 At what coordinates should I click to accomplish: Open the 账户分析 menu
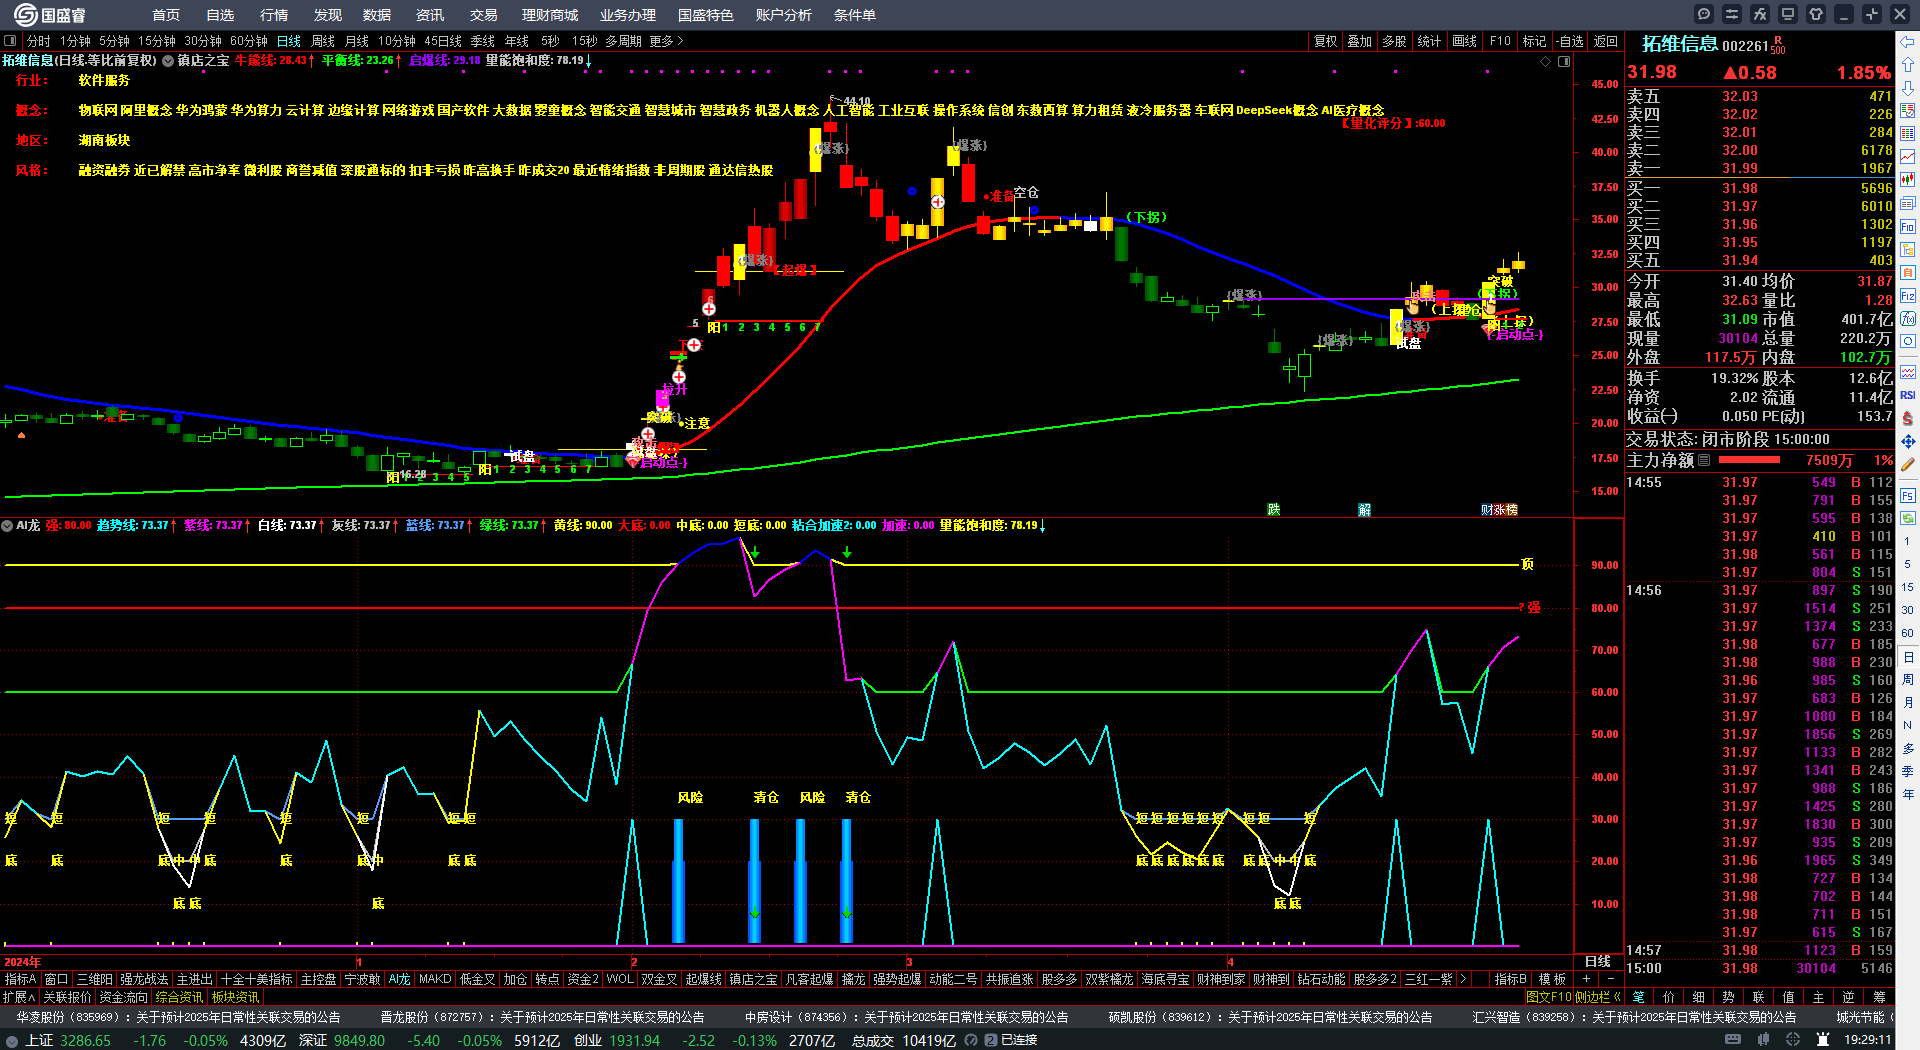pos(784,15)
